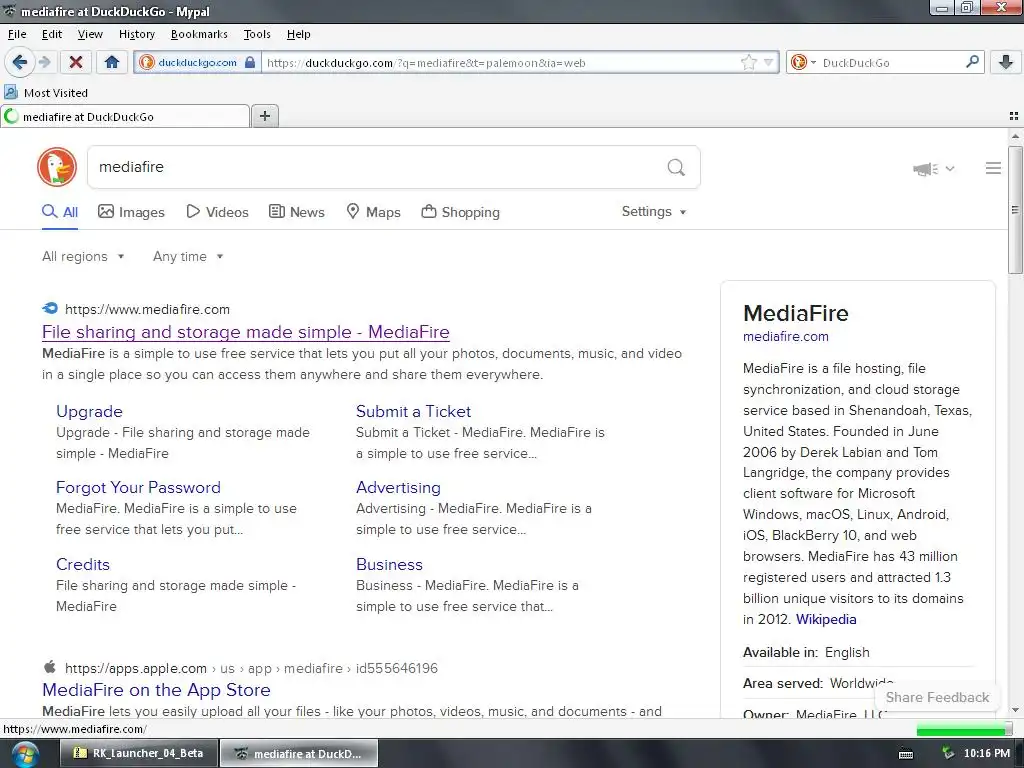Click the forward navigation arrow
This screenshot has width=1024, height=768.
point(45,62)
